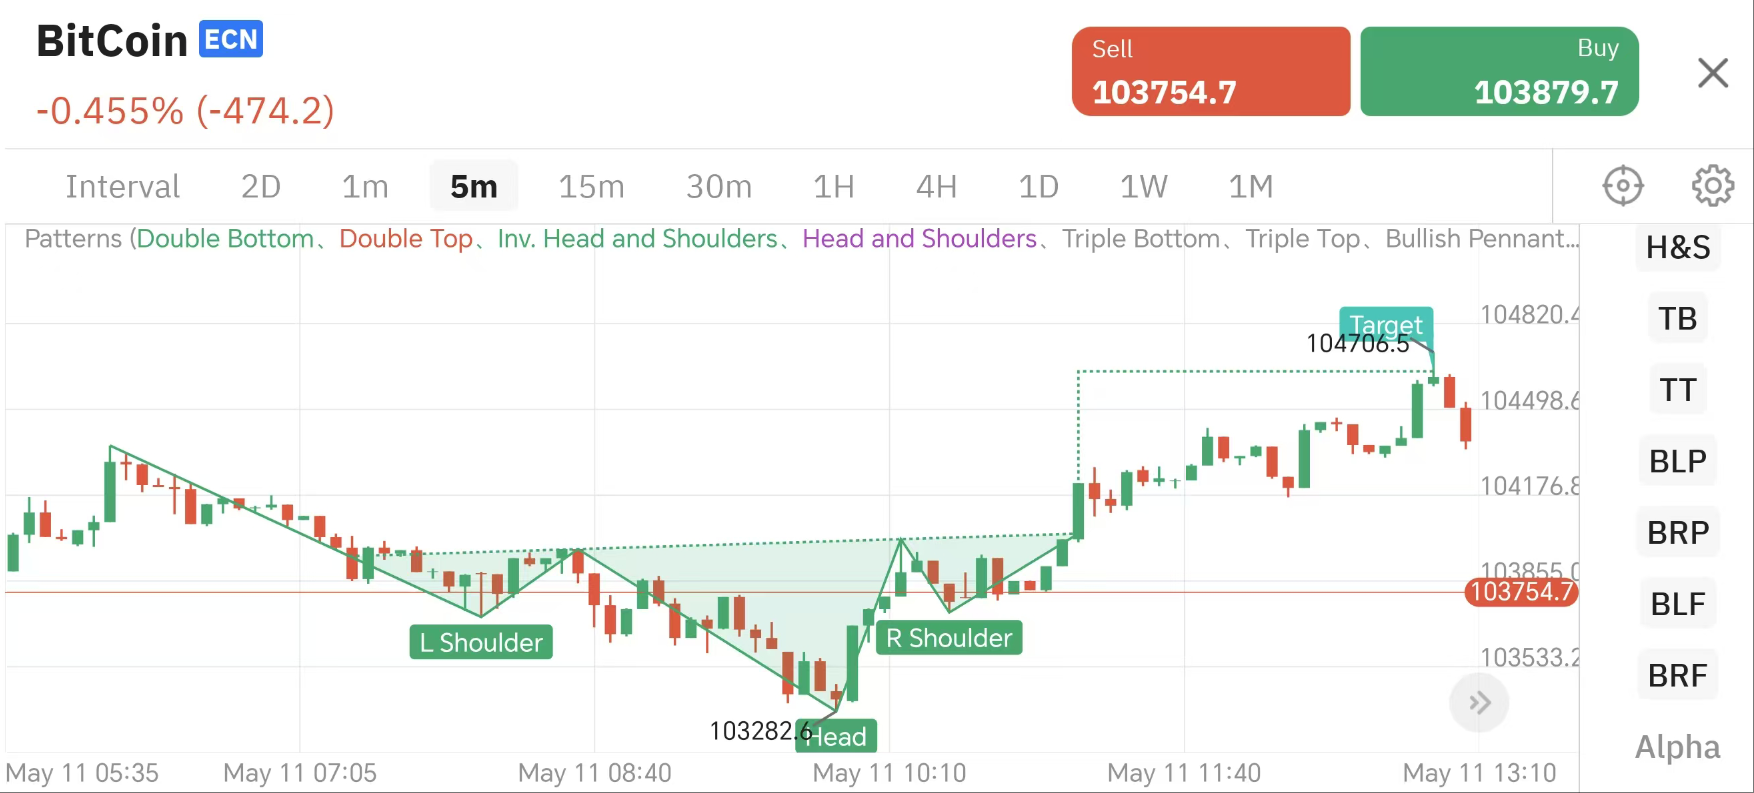Toggle the H&S pattern button
This screenshot has height=793, width=1754.
[1678, 248]
